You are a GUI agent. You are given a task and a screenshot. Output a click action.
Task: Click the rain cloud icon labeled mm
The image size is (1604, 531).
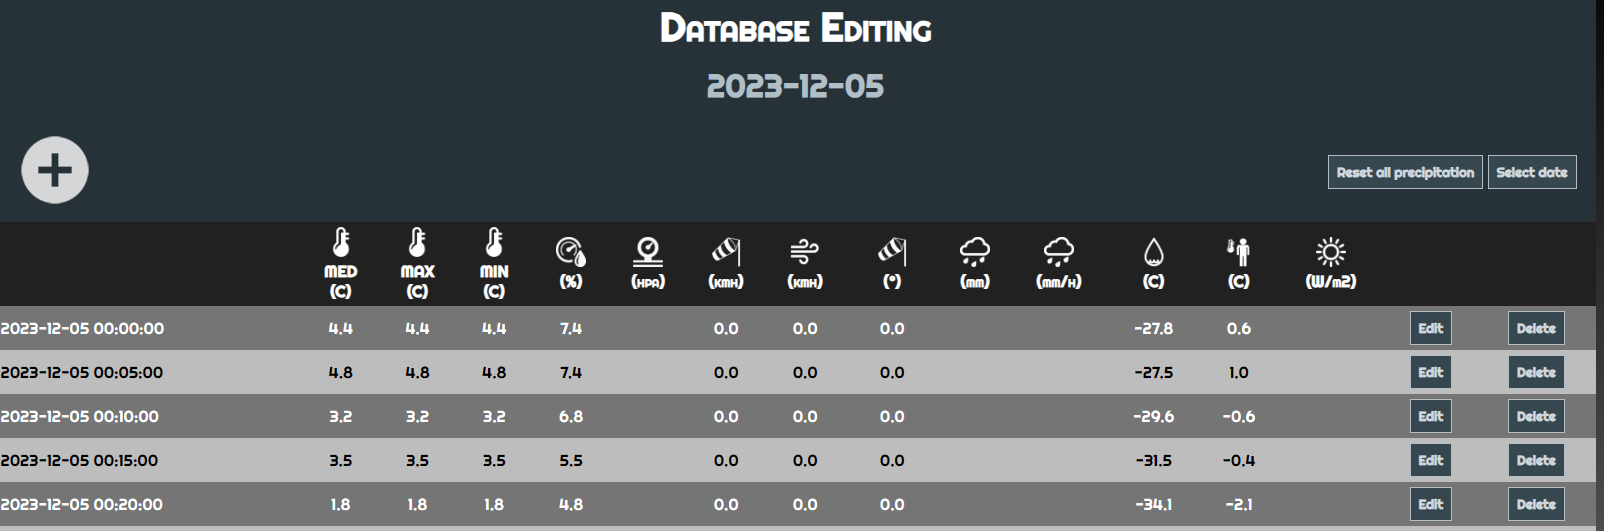[x=975, y=252]
